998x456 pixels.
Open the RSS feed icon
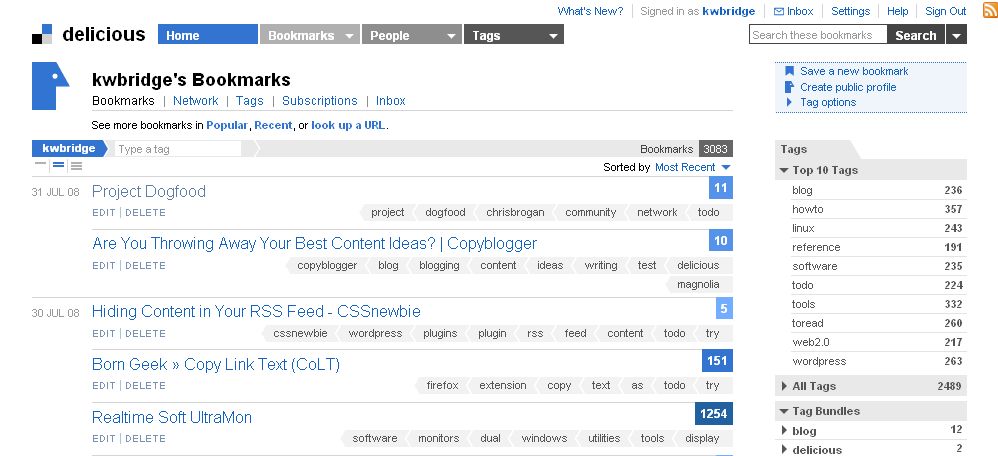tap(990, 11)
